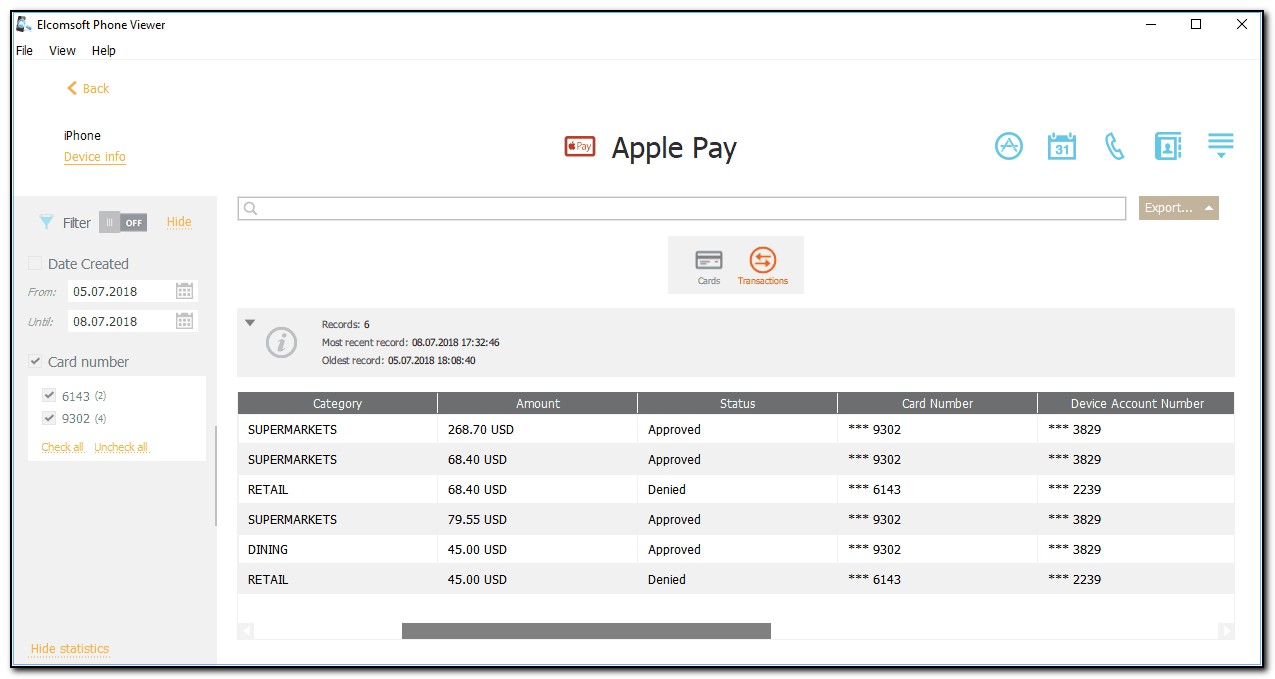The width and height of the screenshot is (1275, 679).
Task: Select the Transactions view icon
Action: tap(762, 265)
